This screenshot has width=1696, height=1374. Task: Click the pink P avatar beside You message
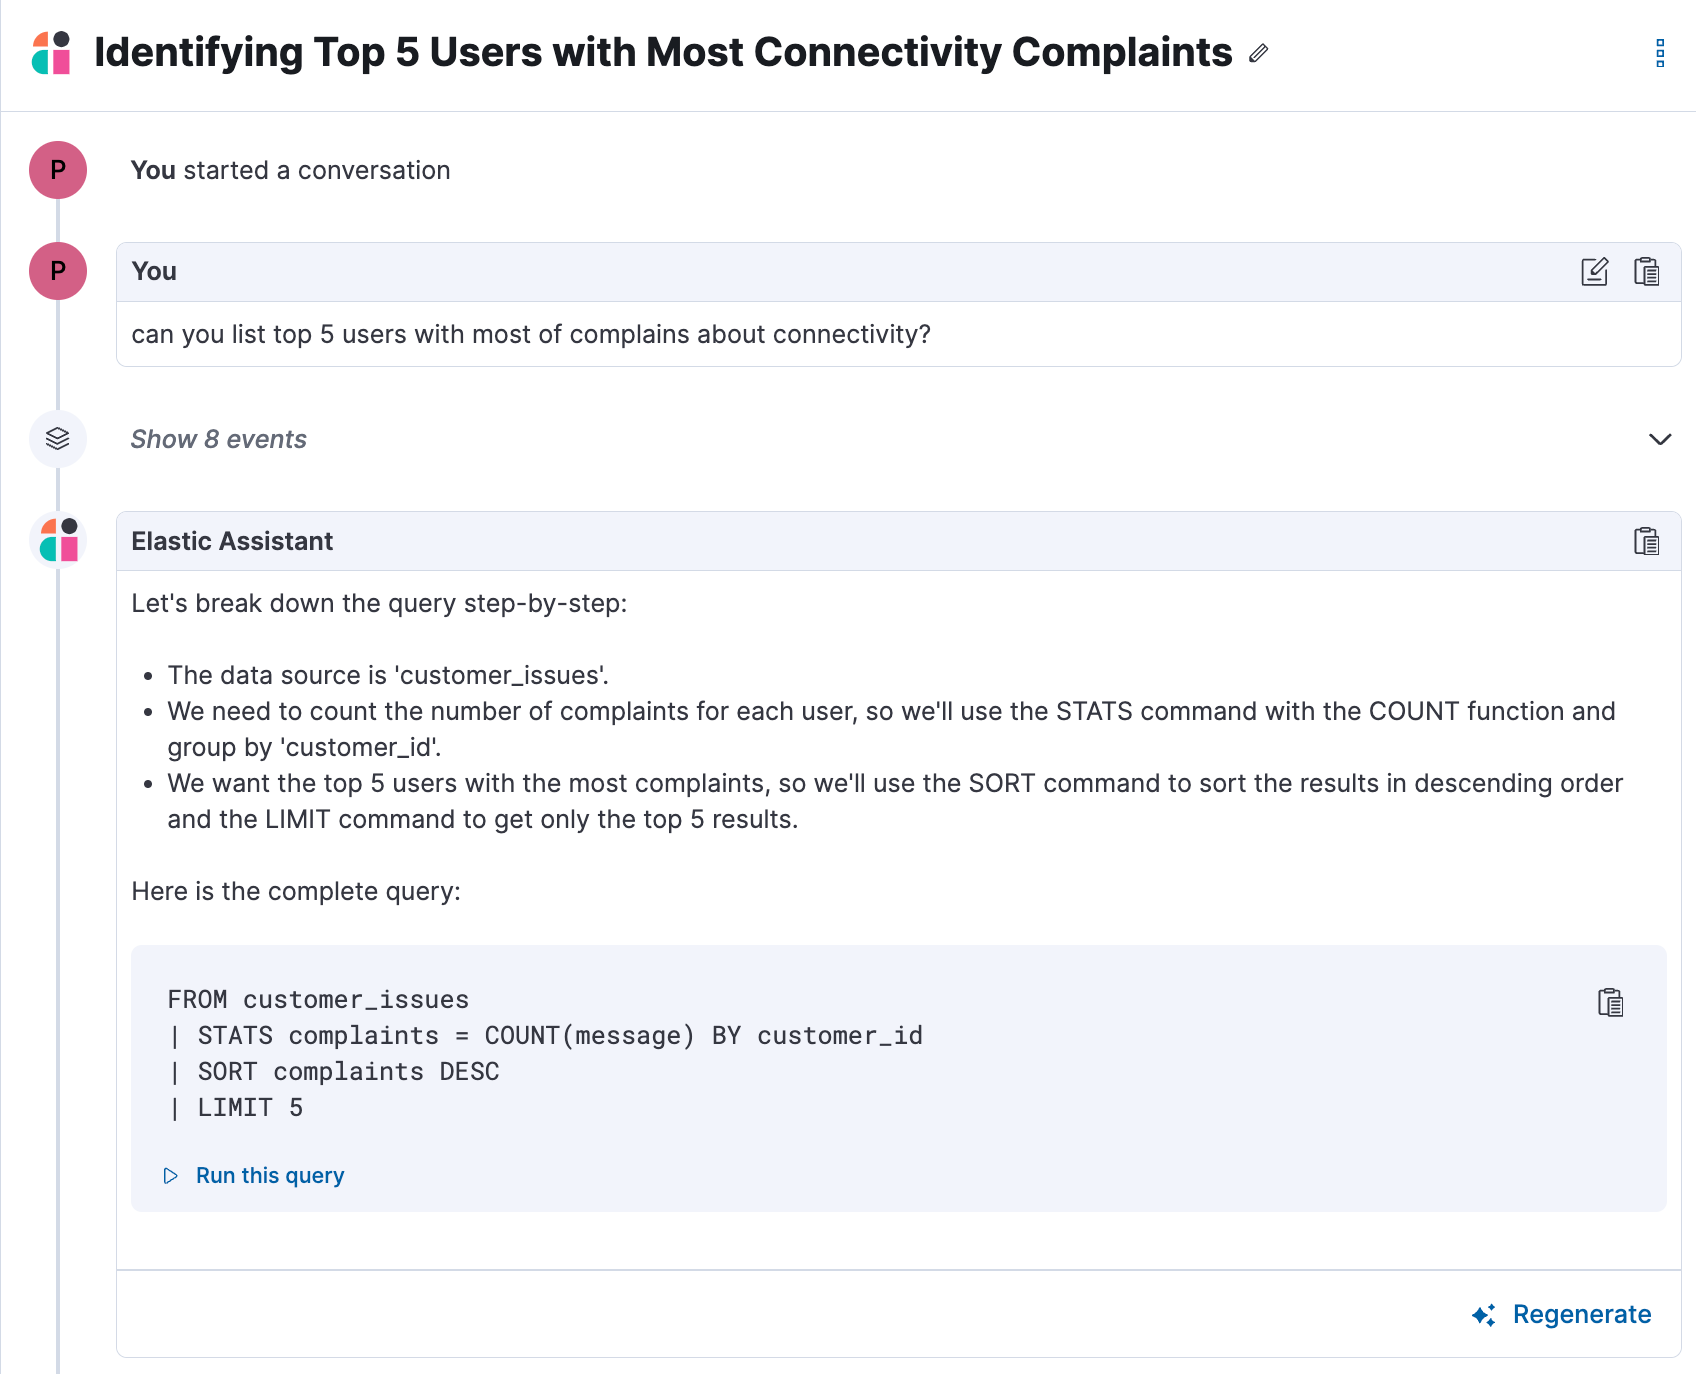click(58, 271)
